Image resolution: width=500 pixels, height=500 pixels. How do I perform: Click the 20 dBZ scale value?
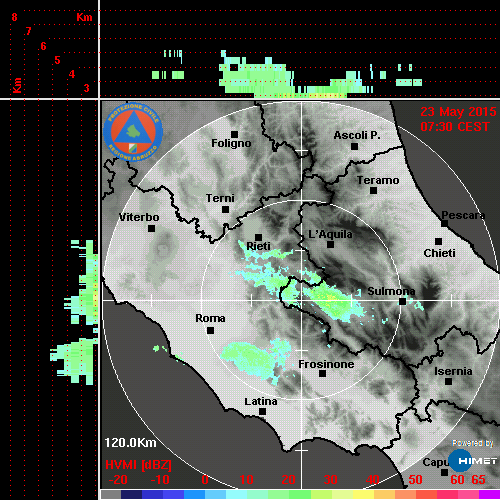coord(288,480)
